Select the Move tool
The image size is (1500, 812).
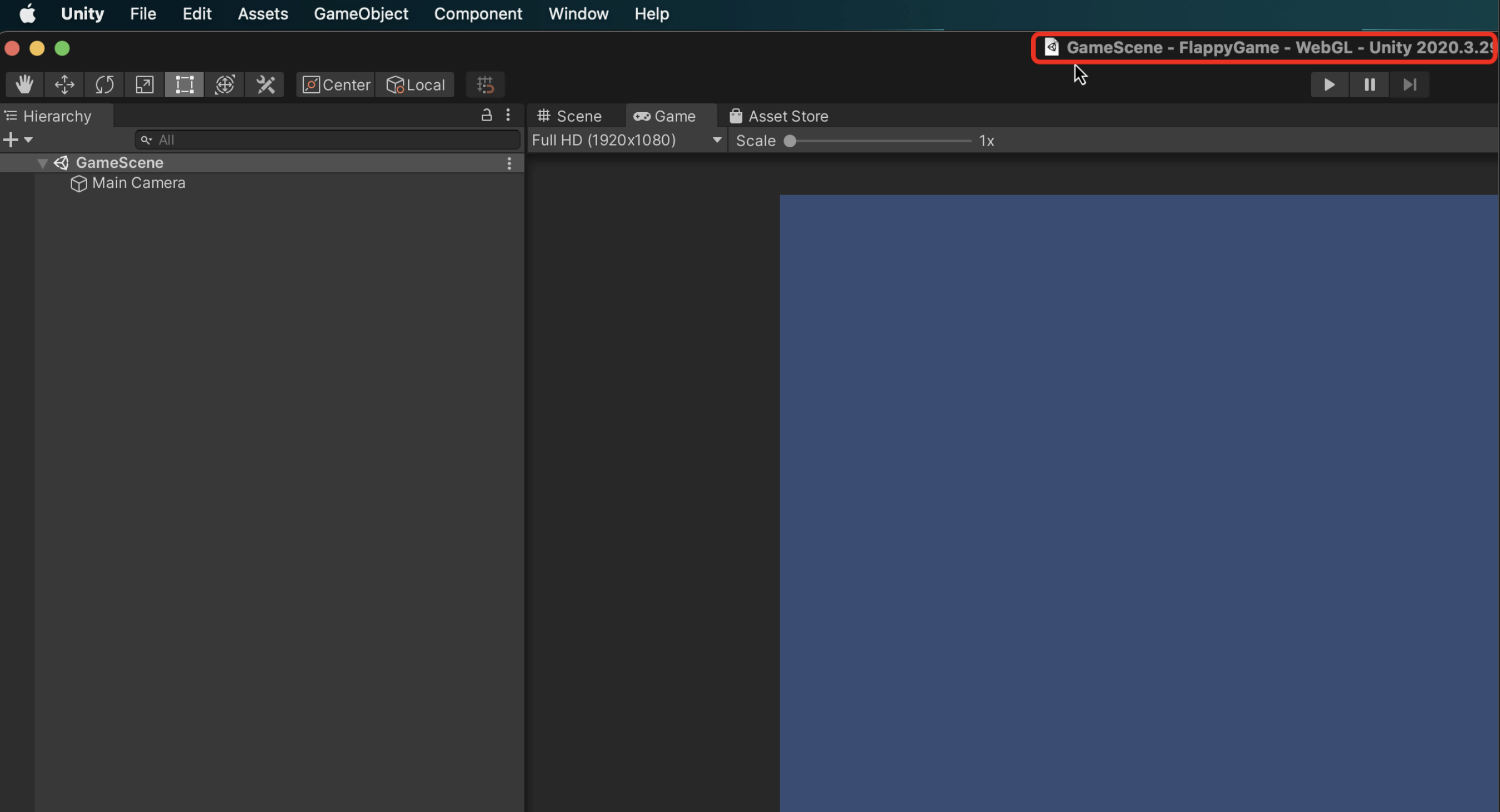click(64, 85)
